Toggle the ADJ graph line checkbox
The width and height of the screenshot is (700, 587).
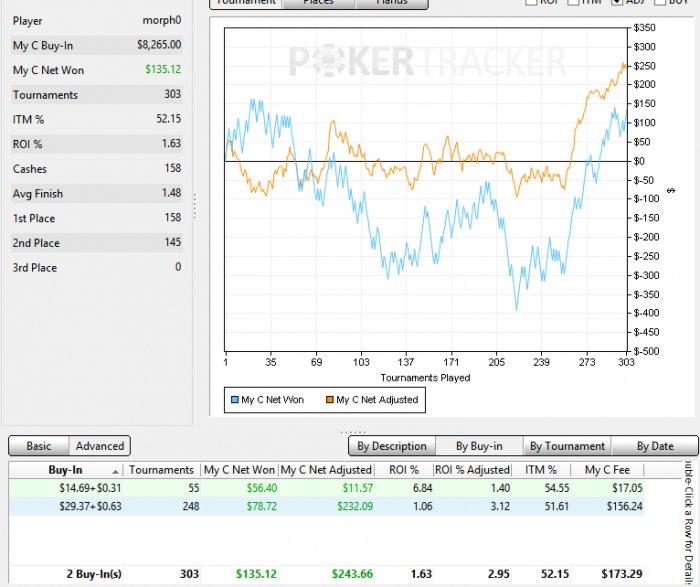coord(617,2)
